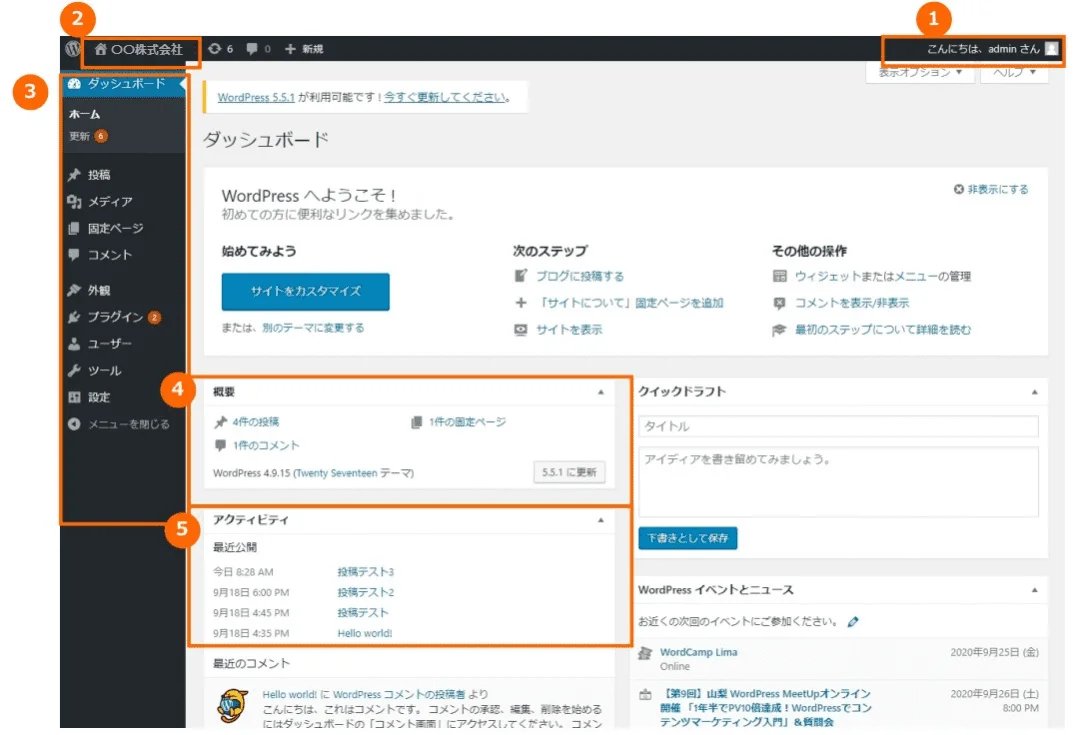The height and width of the screenshot is (735, 1078).
Task: Click the メディア icon in sidebar
Action: click(x=74, y=201)
